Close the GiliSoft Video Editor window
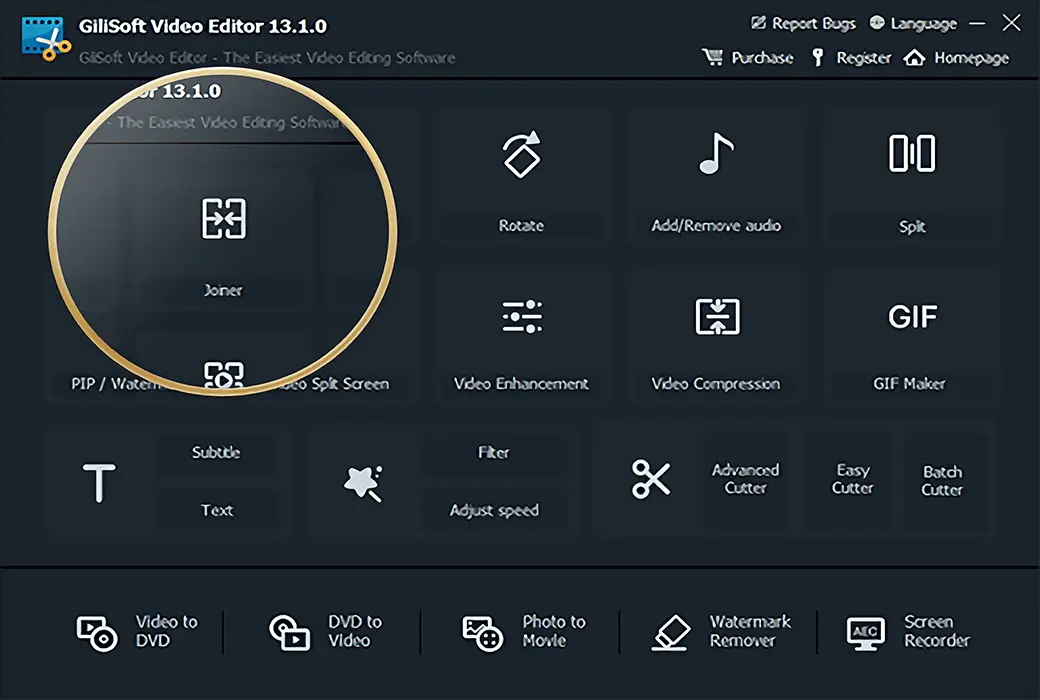 1011,23
